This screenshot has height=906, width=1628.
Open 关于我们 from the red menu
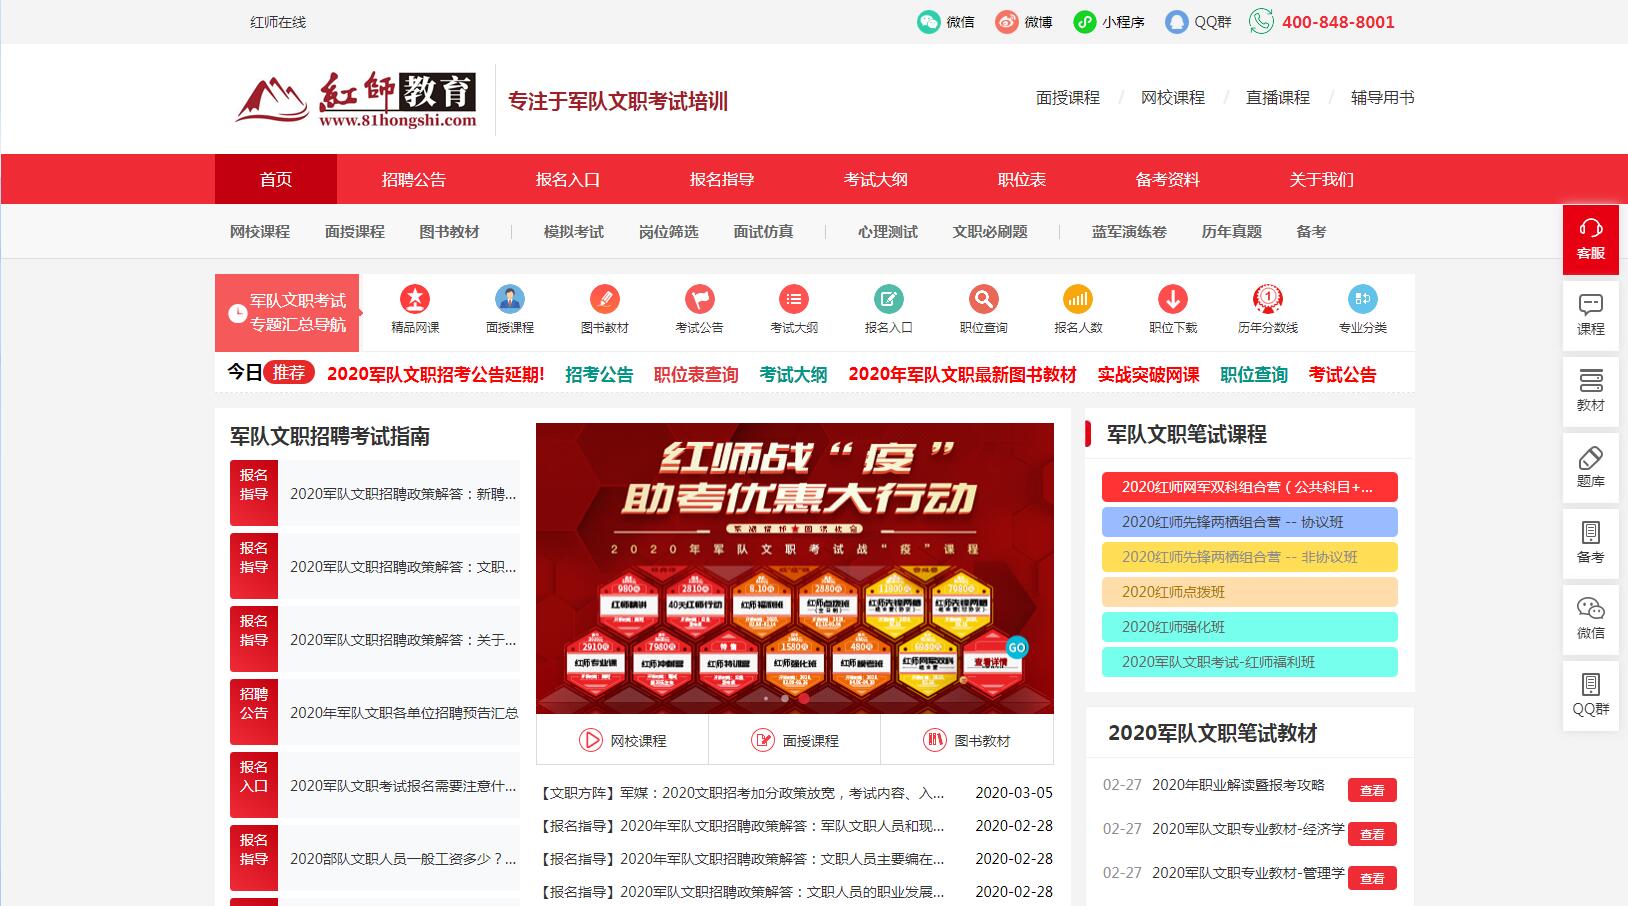pyautogui.click(x=1321, y=180)
